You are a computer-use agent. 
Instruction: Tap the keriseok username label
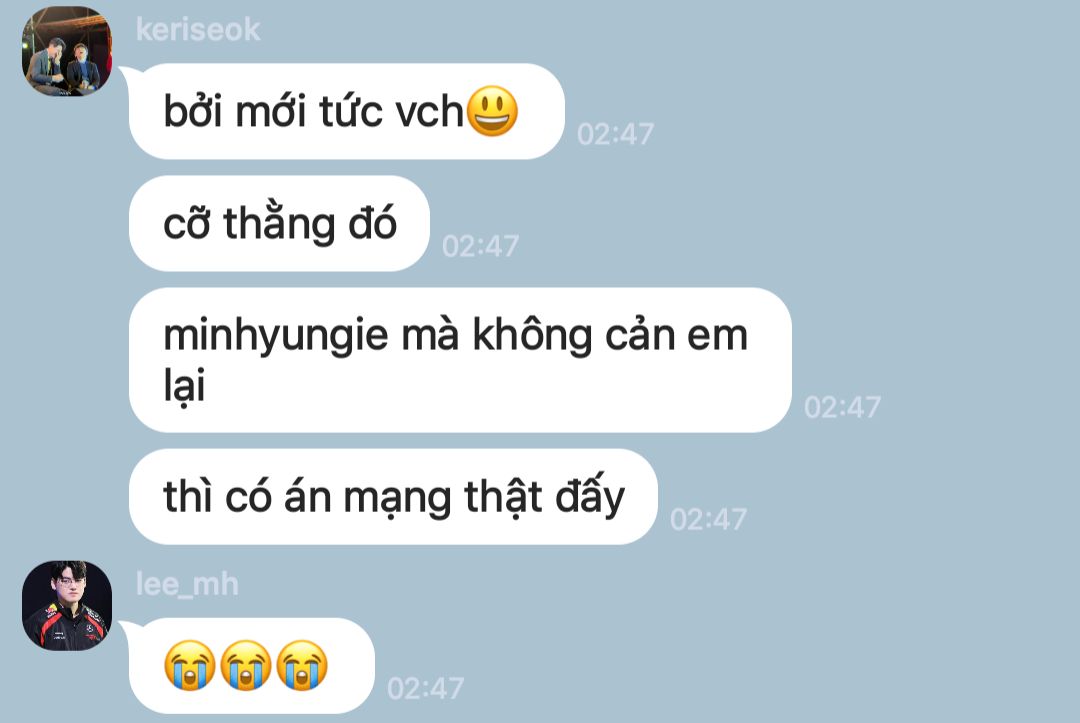tap(198, 30)
